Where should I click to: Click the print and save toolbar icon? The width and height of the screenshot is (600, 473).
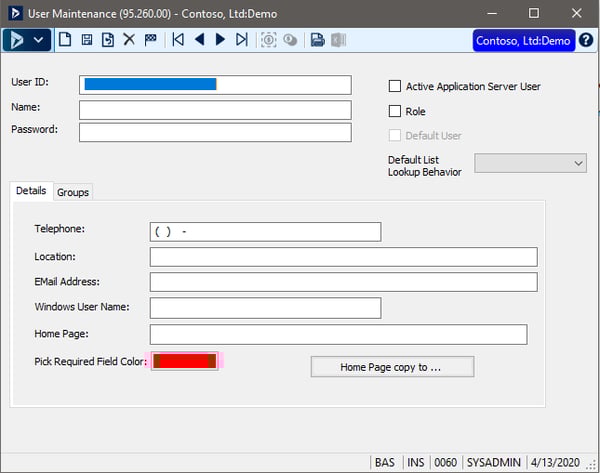[x=318, y=40]
